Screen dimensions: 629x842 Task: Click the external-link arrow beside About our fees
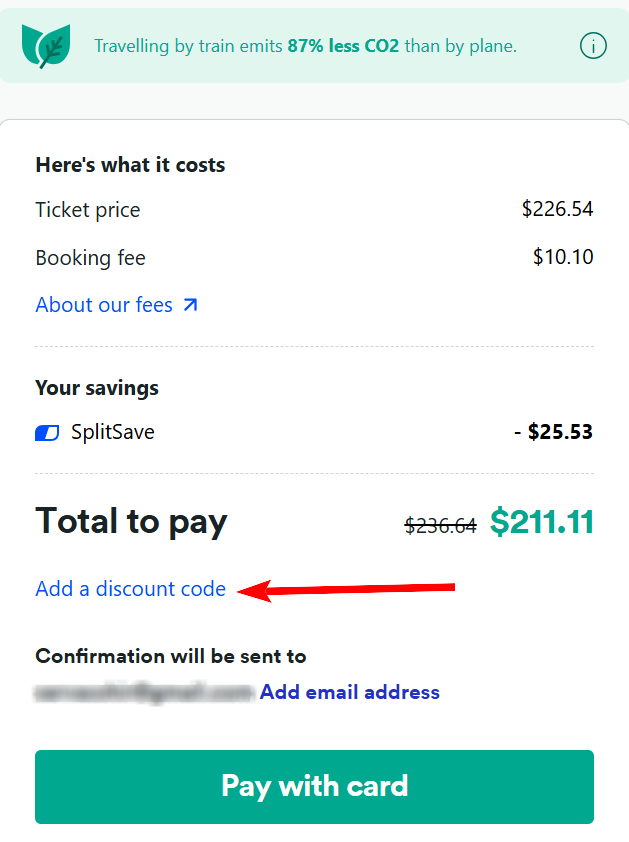[192, 302]
